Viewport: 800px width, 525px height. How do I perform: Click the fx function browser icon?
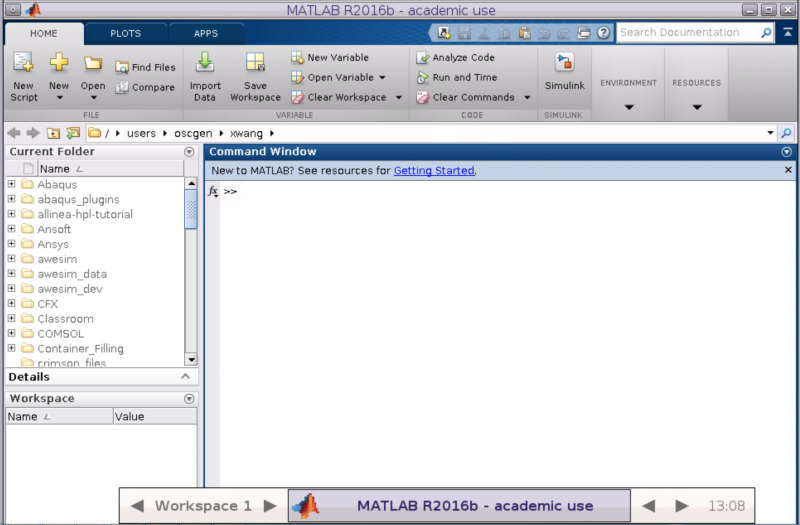(213, 191)
